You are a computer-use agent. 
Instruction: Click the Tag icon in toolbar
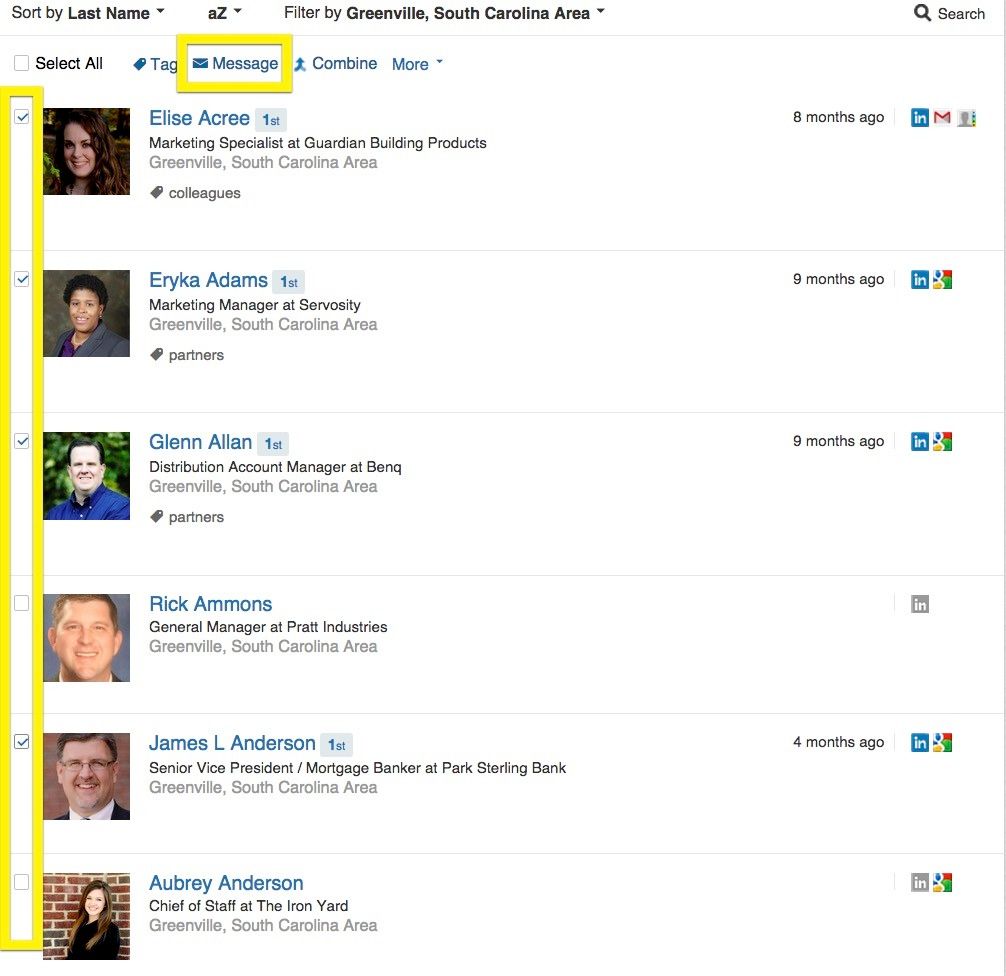coord(140,64)
